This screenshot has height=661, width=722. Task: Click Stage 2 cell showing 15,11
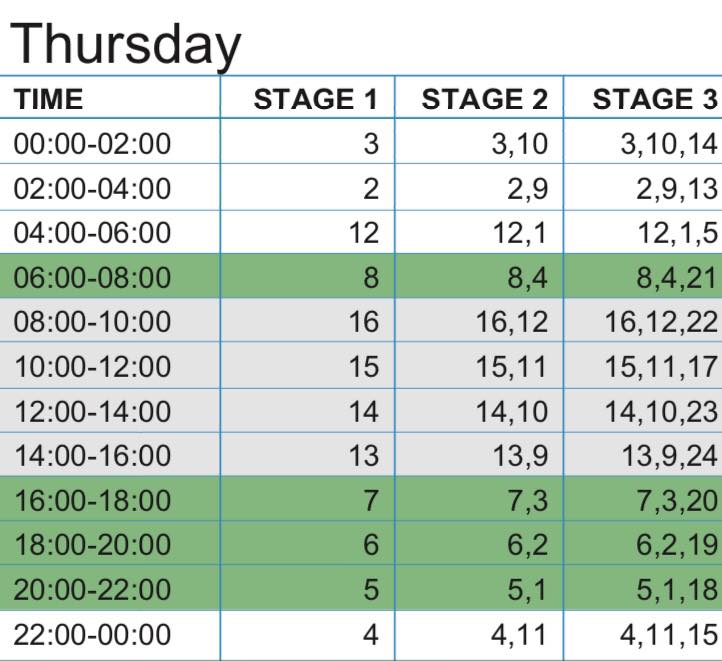click(479, 365)
